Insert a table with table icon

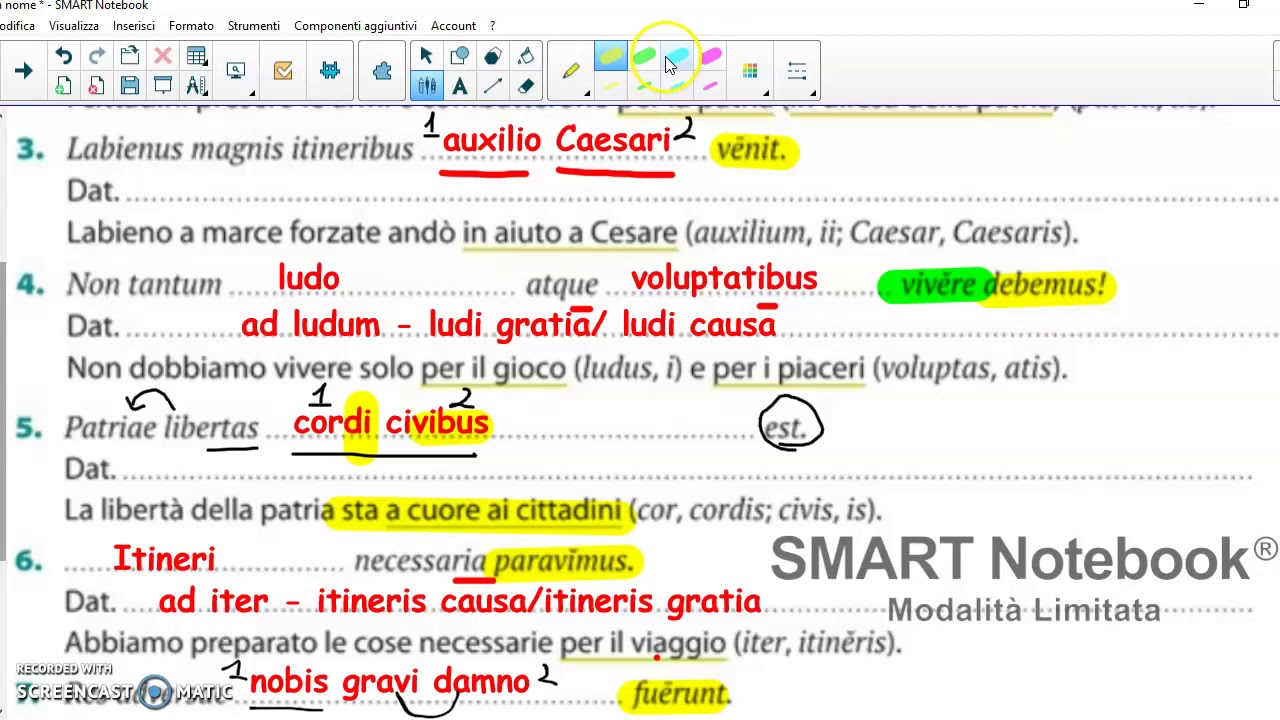pyautogui.click(x=196, y=56)
